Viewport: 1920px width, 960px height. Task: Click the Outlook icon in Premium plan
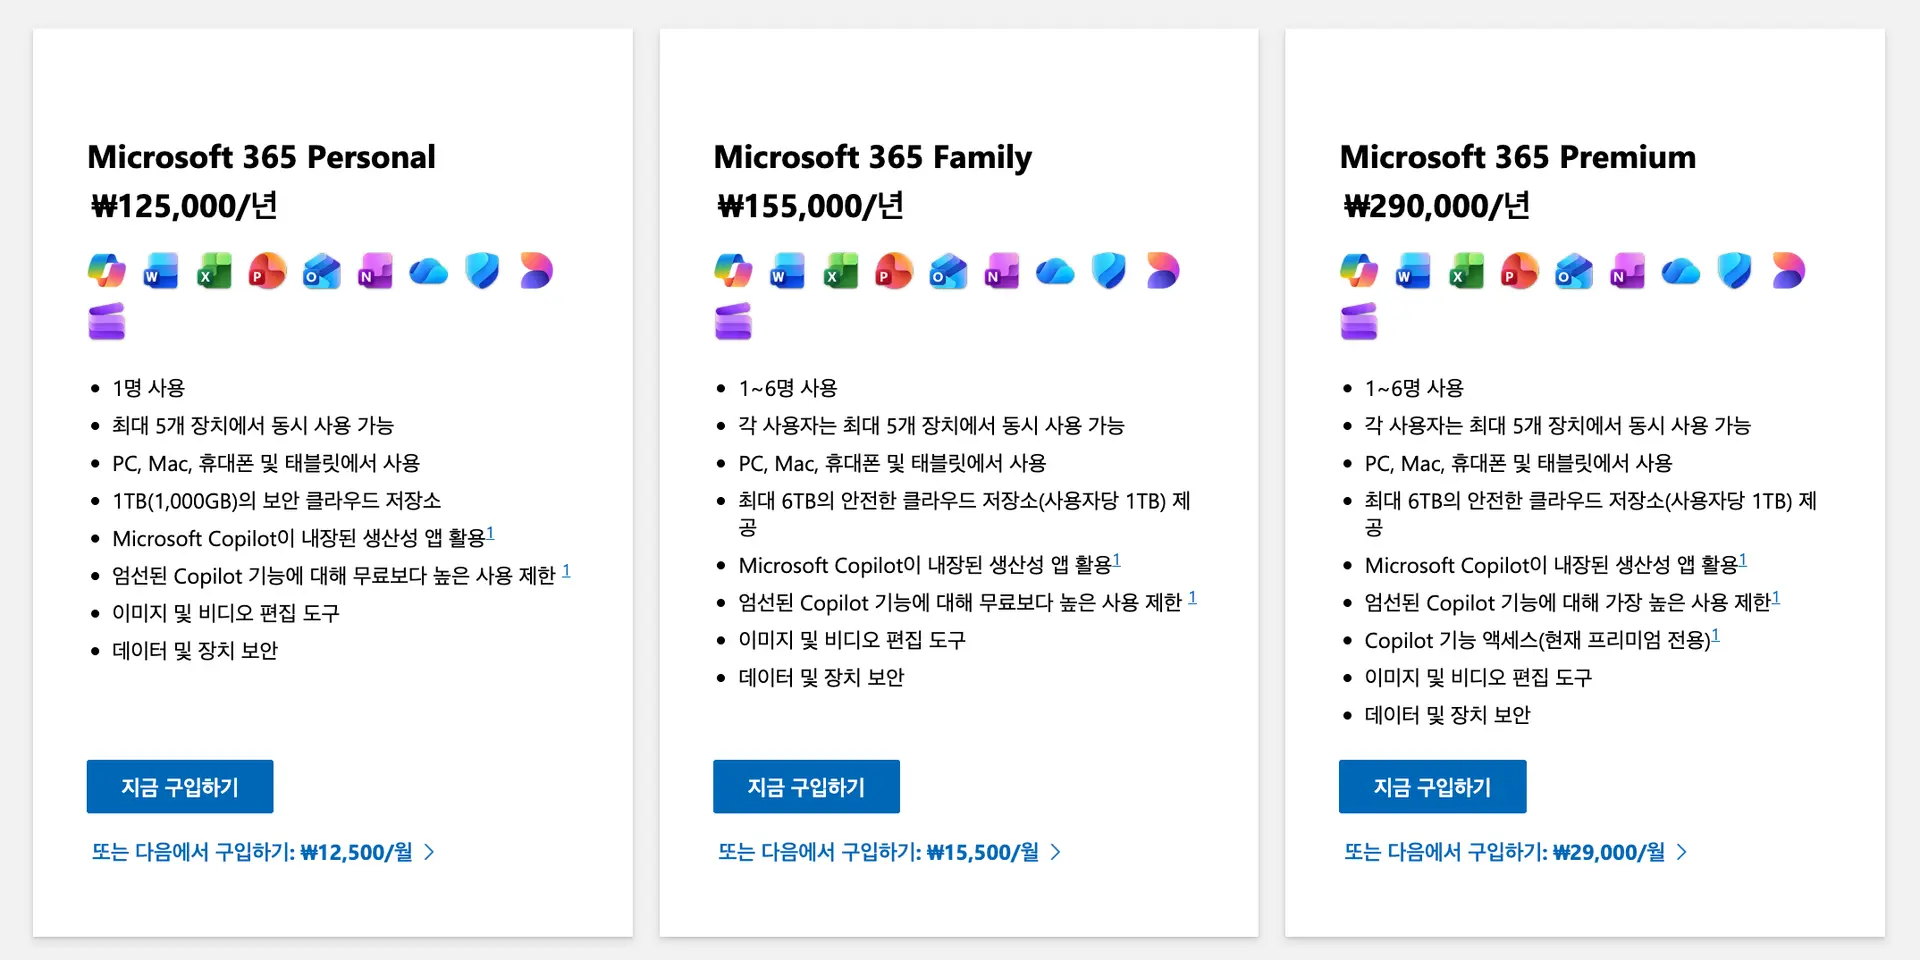point(1573,271)
